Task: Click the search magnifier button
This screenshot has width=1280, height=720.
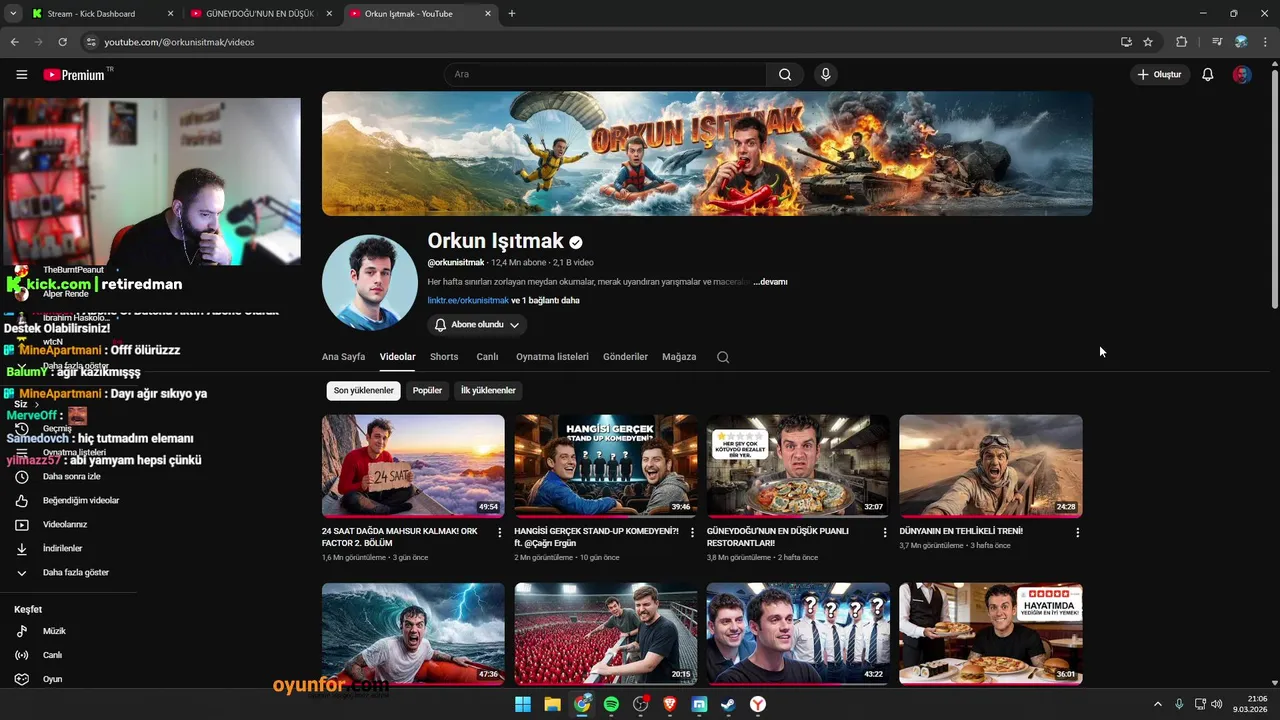Action: (785, 75)
